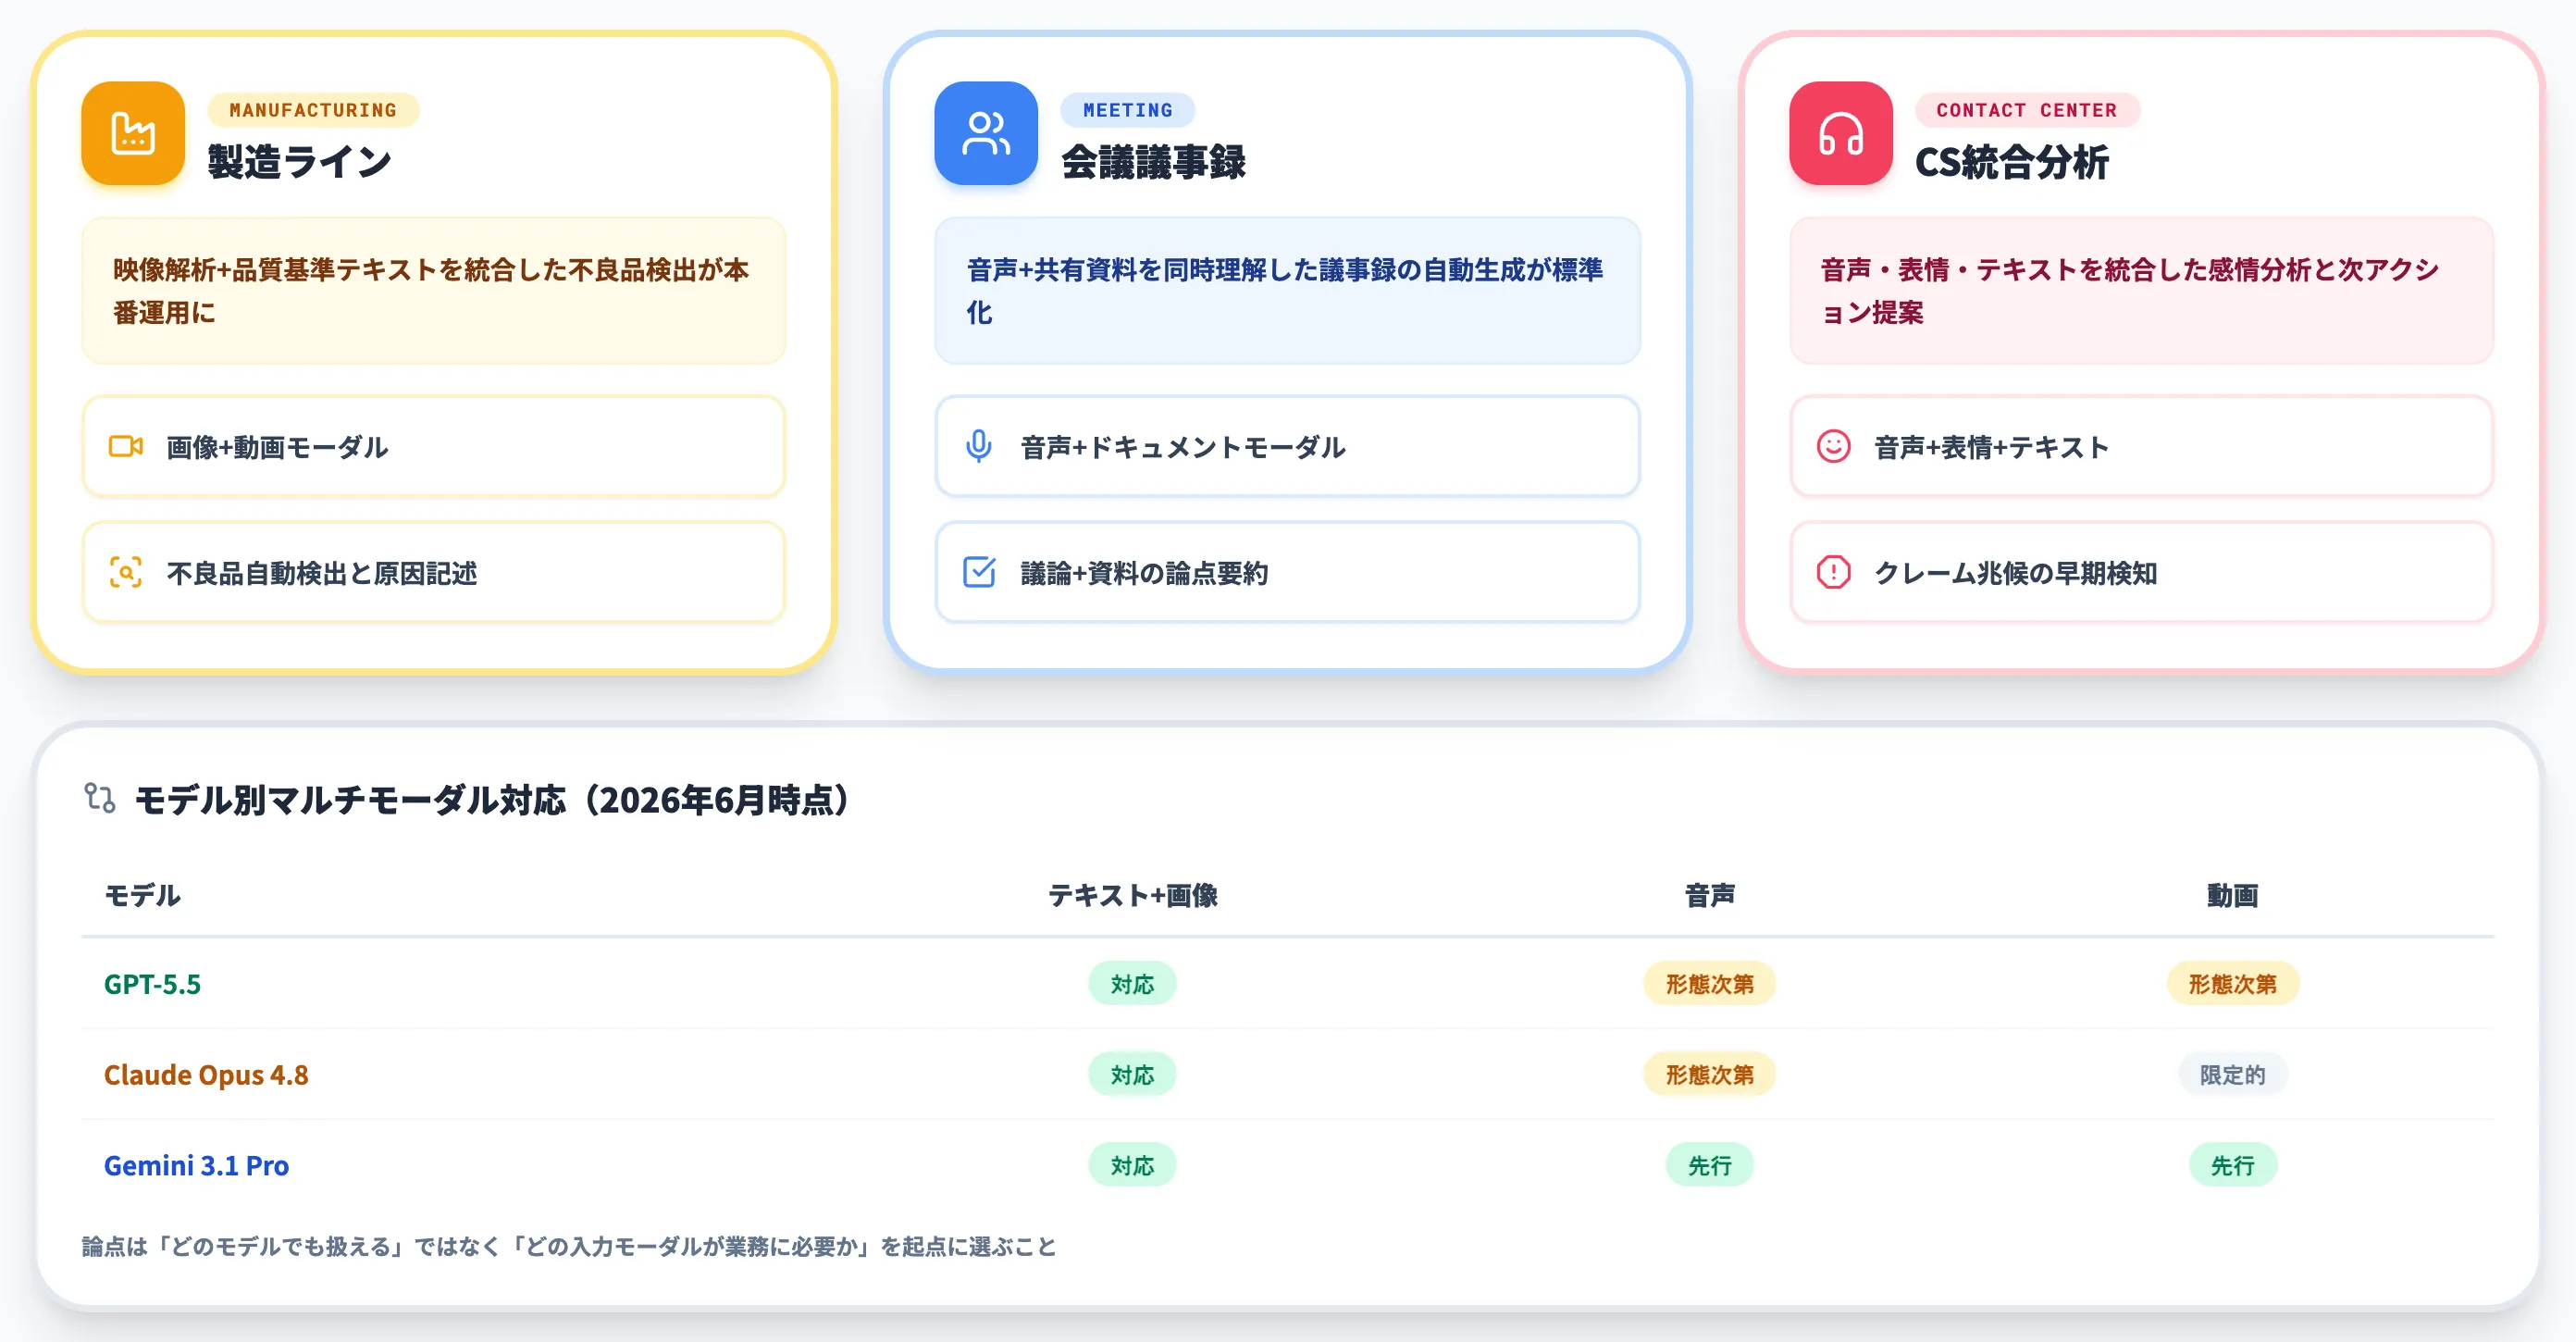Viewport: 2576px width, 1342px height.
Task: Open the 画像+動画モーダル item
Action: click(x=434, y=446)
